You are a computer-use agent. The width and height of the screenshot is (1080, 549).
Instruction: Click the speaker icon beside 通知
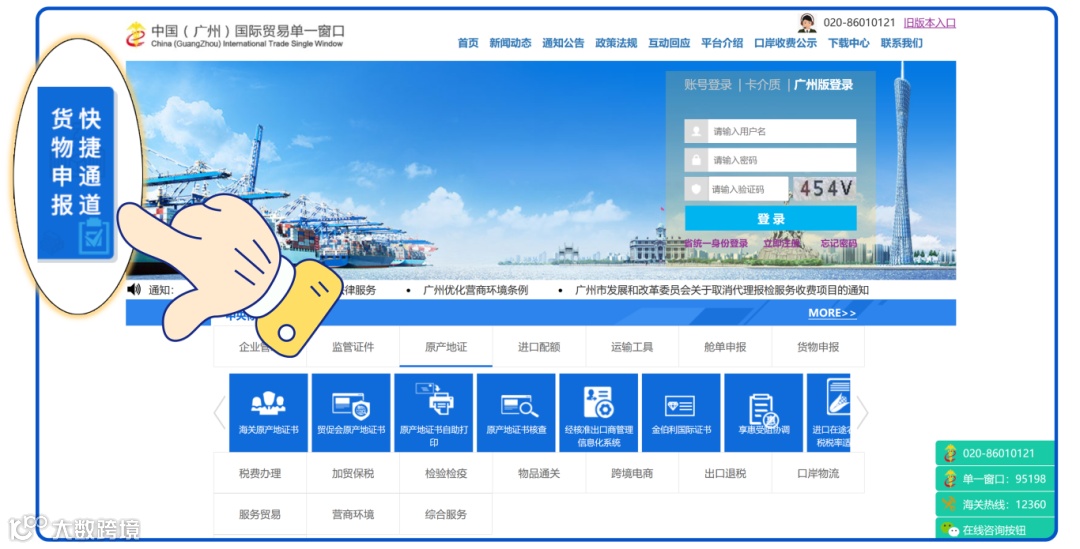[x=134, y=289]
